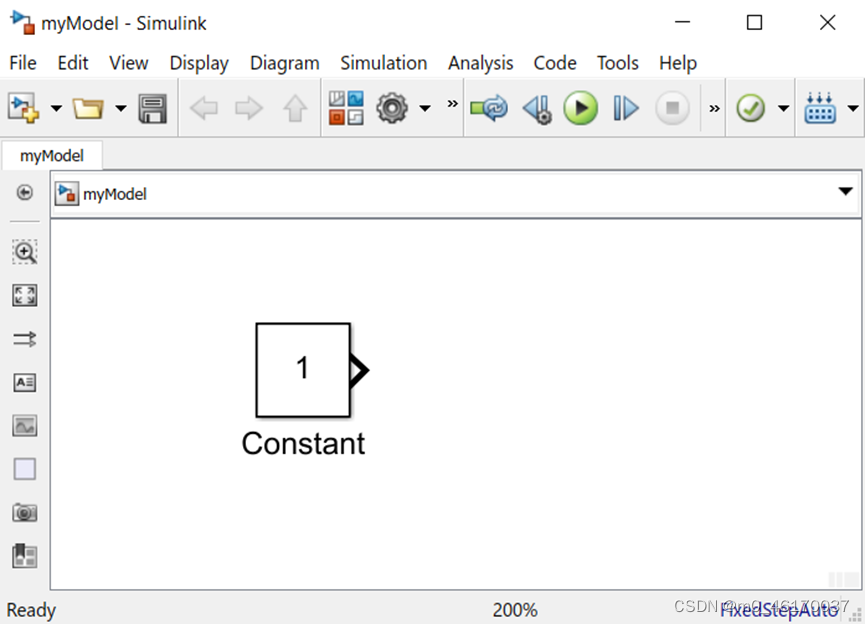
Task: Select the Image annotation tool
Action: click(25, 426)
